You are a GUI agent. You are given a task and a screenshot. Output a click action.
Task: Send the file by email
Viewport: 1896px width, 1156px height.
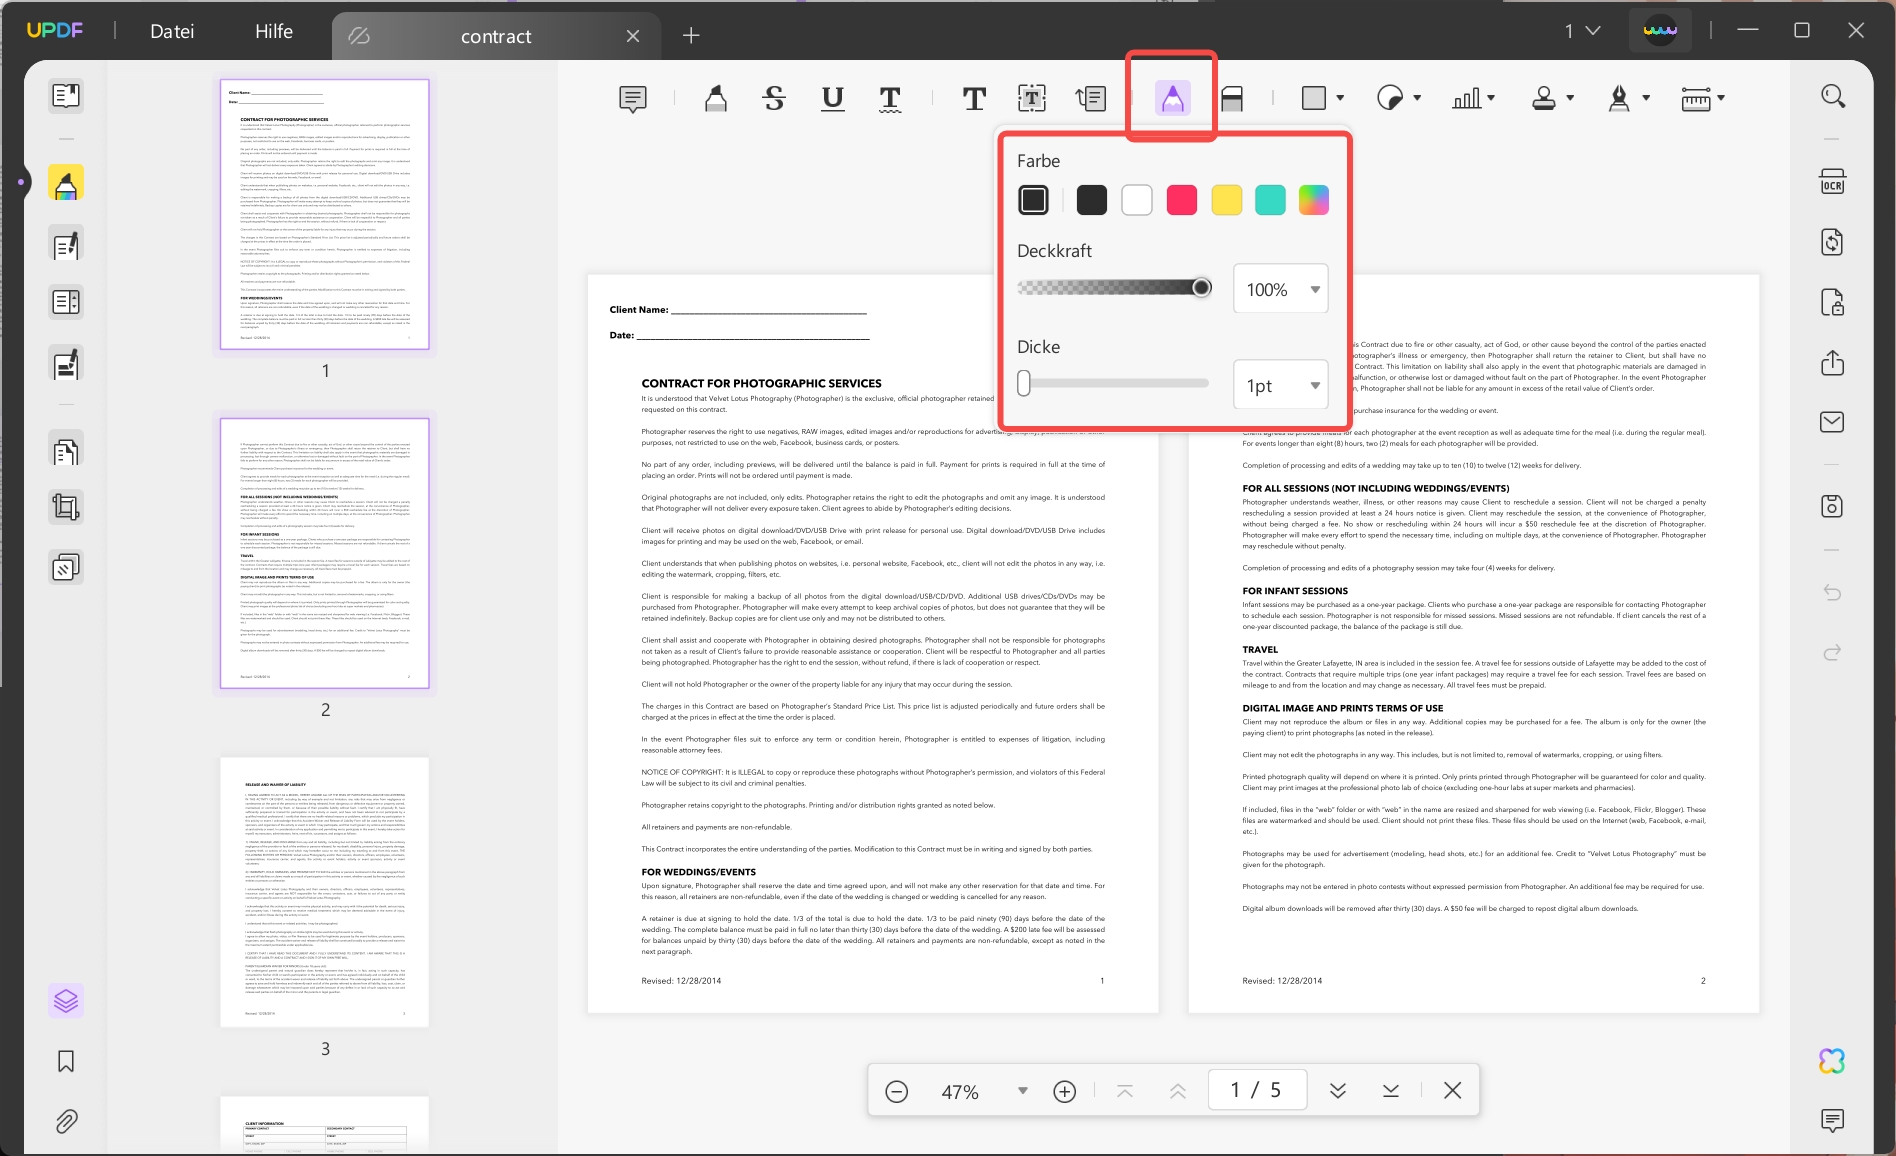pyautogui.click(x=1833, y=422)
